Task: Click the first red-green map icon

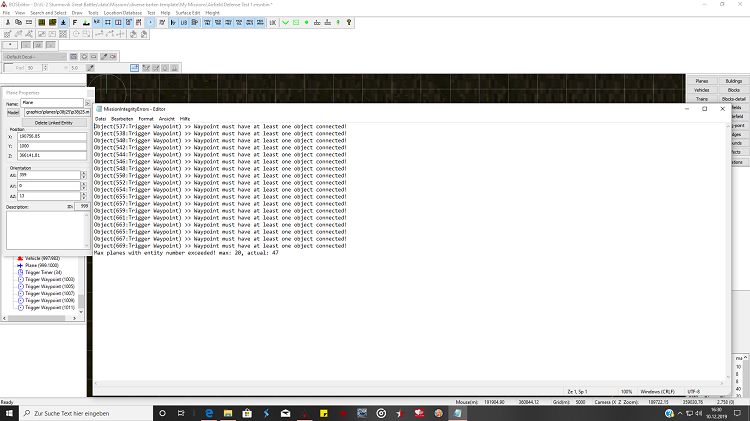Action: pyautogui.click(x=42, y=22)
